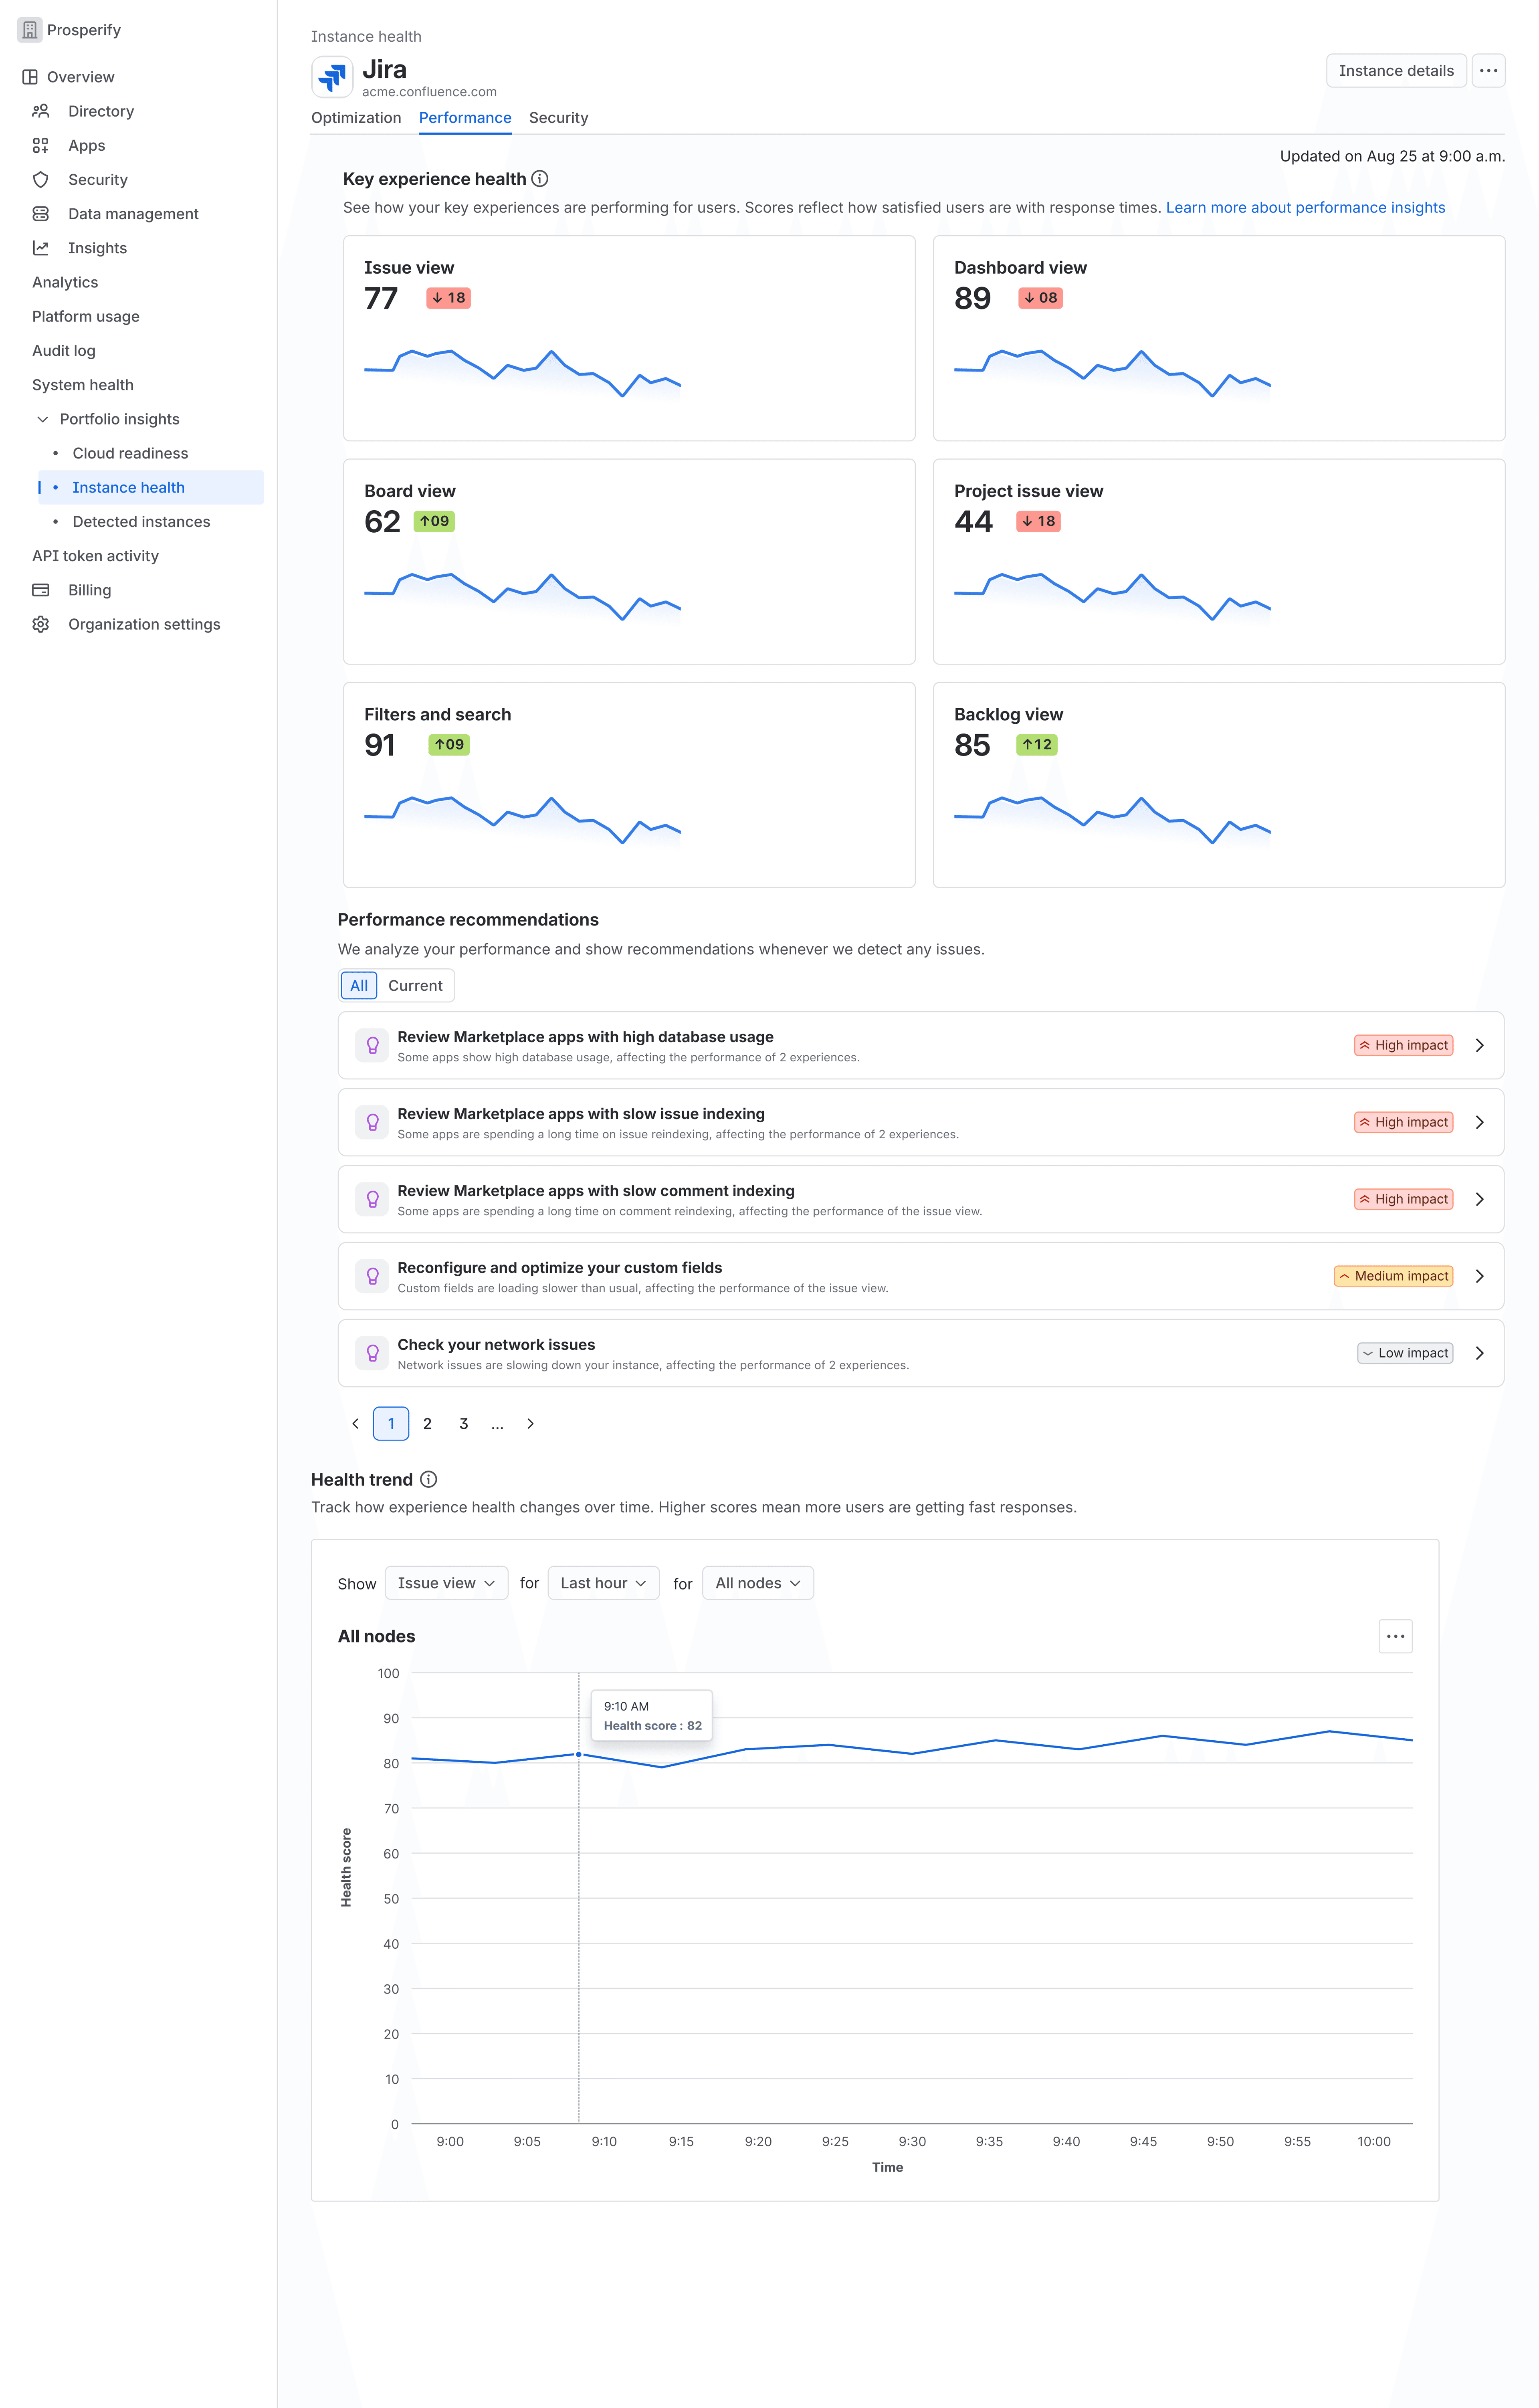Open Audit log in sidebar

pos(64,351)
